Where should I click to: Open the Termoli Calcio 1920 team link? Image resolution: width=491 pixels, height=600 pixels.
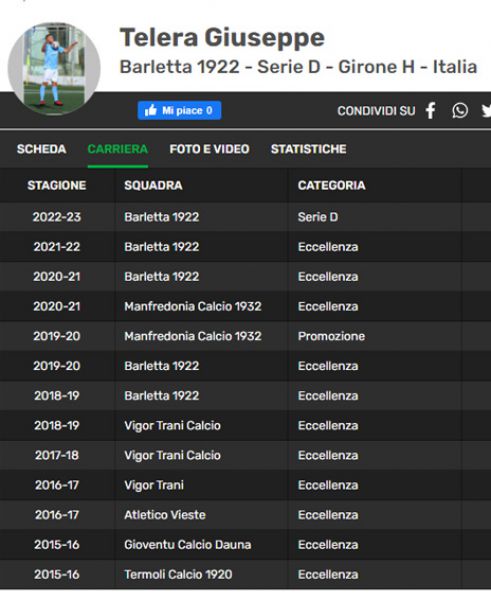178,574
